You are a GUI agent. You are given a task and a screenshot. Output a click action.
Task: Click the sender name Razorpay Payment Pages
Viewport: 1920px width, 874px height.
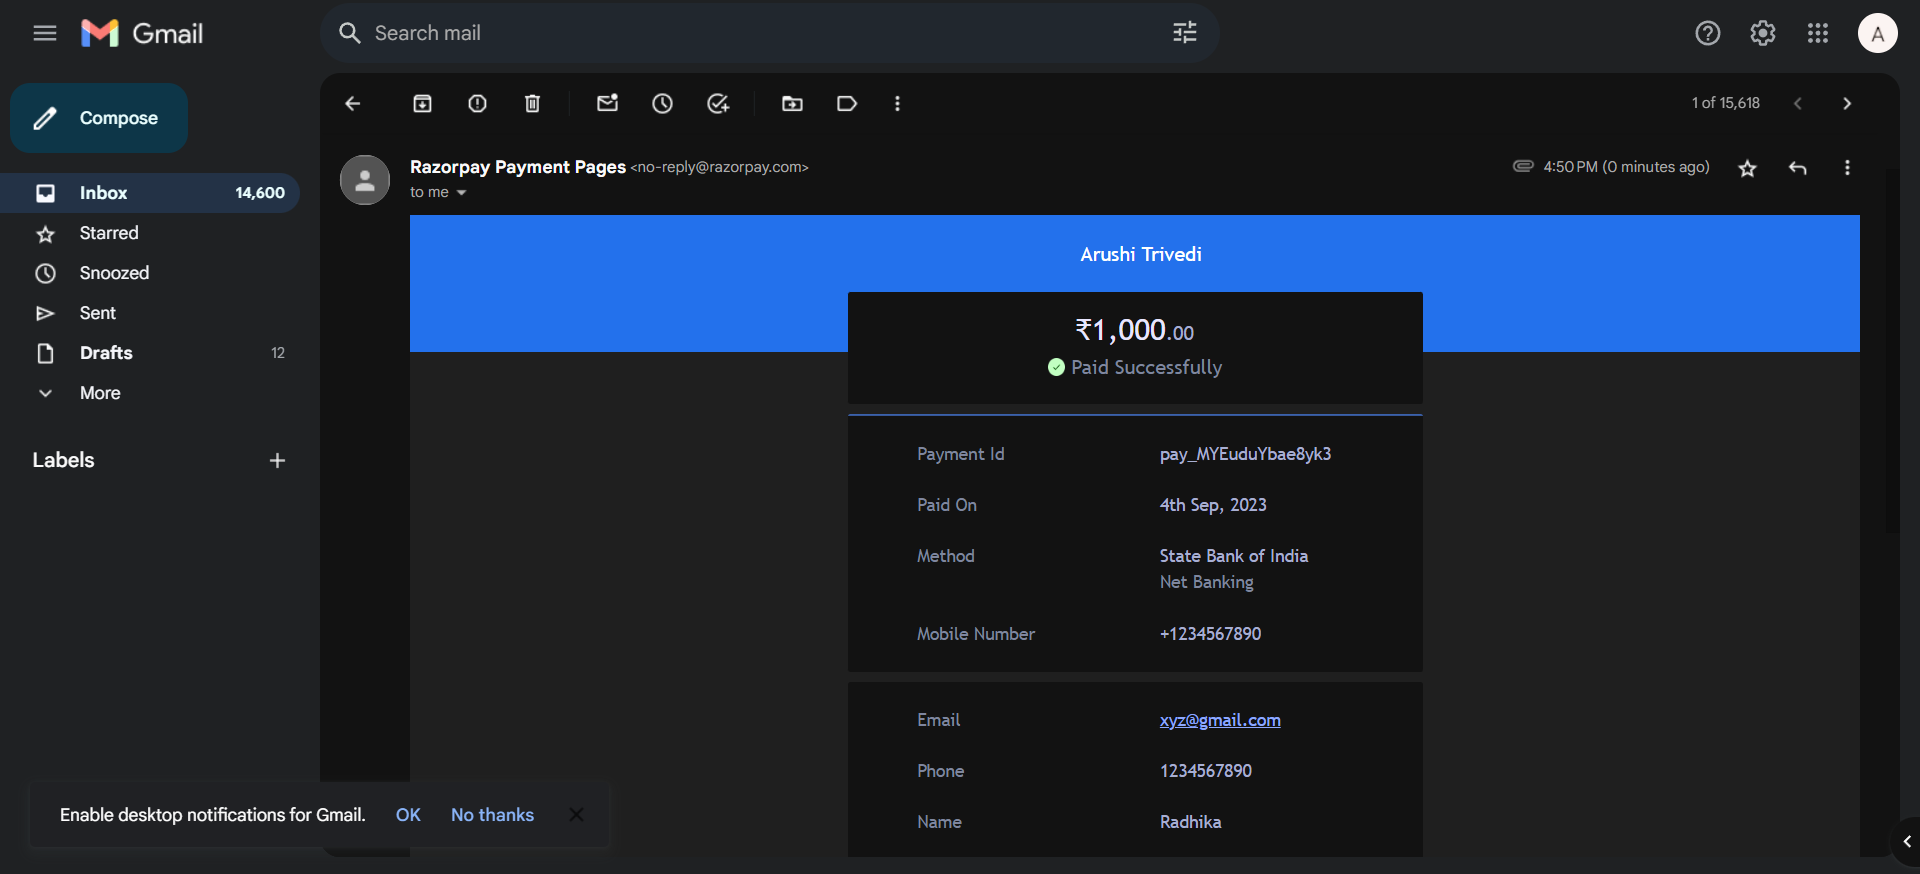pyautogui.click(x=518, y=167)
